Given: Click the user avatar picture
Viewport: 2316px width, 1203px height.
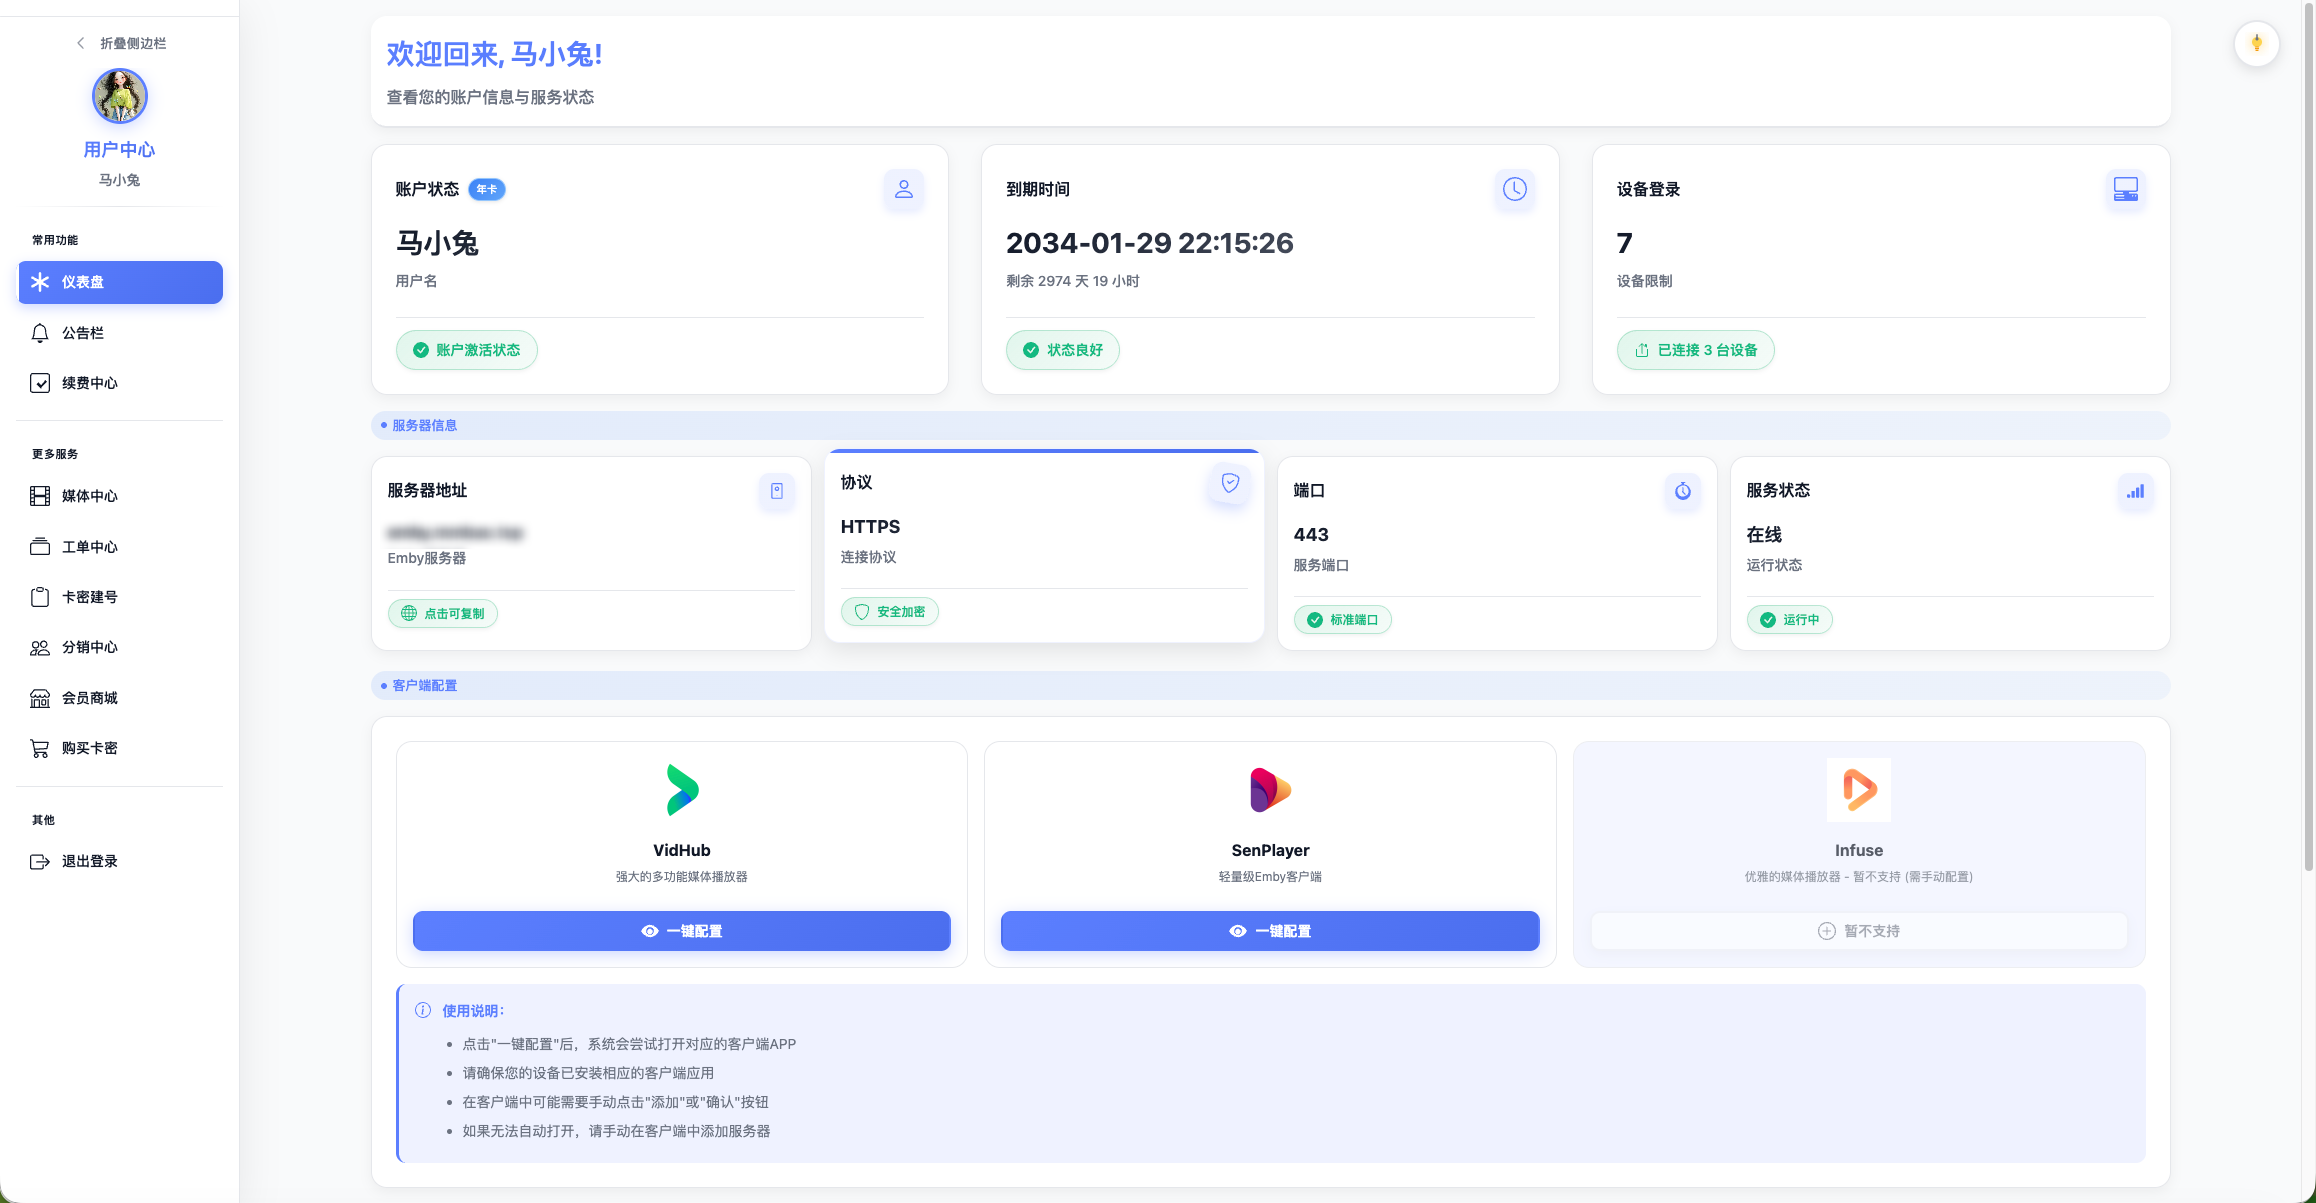Looking at the screenshot, I should (x=119, y=96).
